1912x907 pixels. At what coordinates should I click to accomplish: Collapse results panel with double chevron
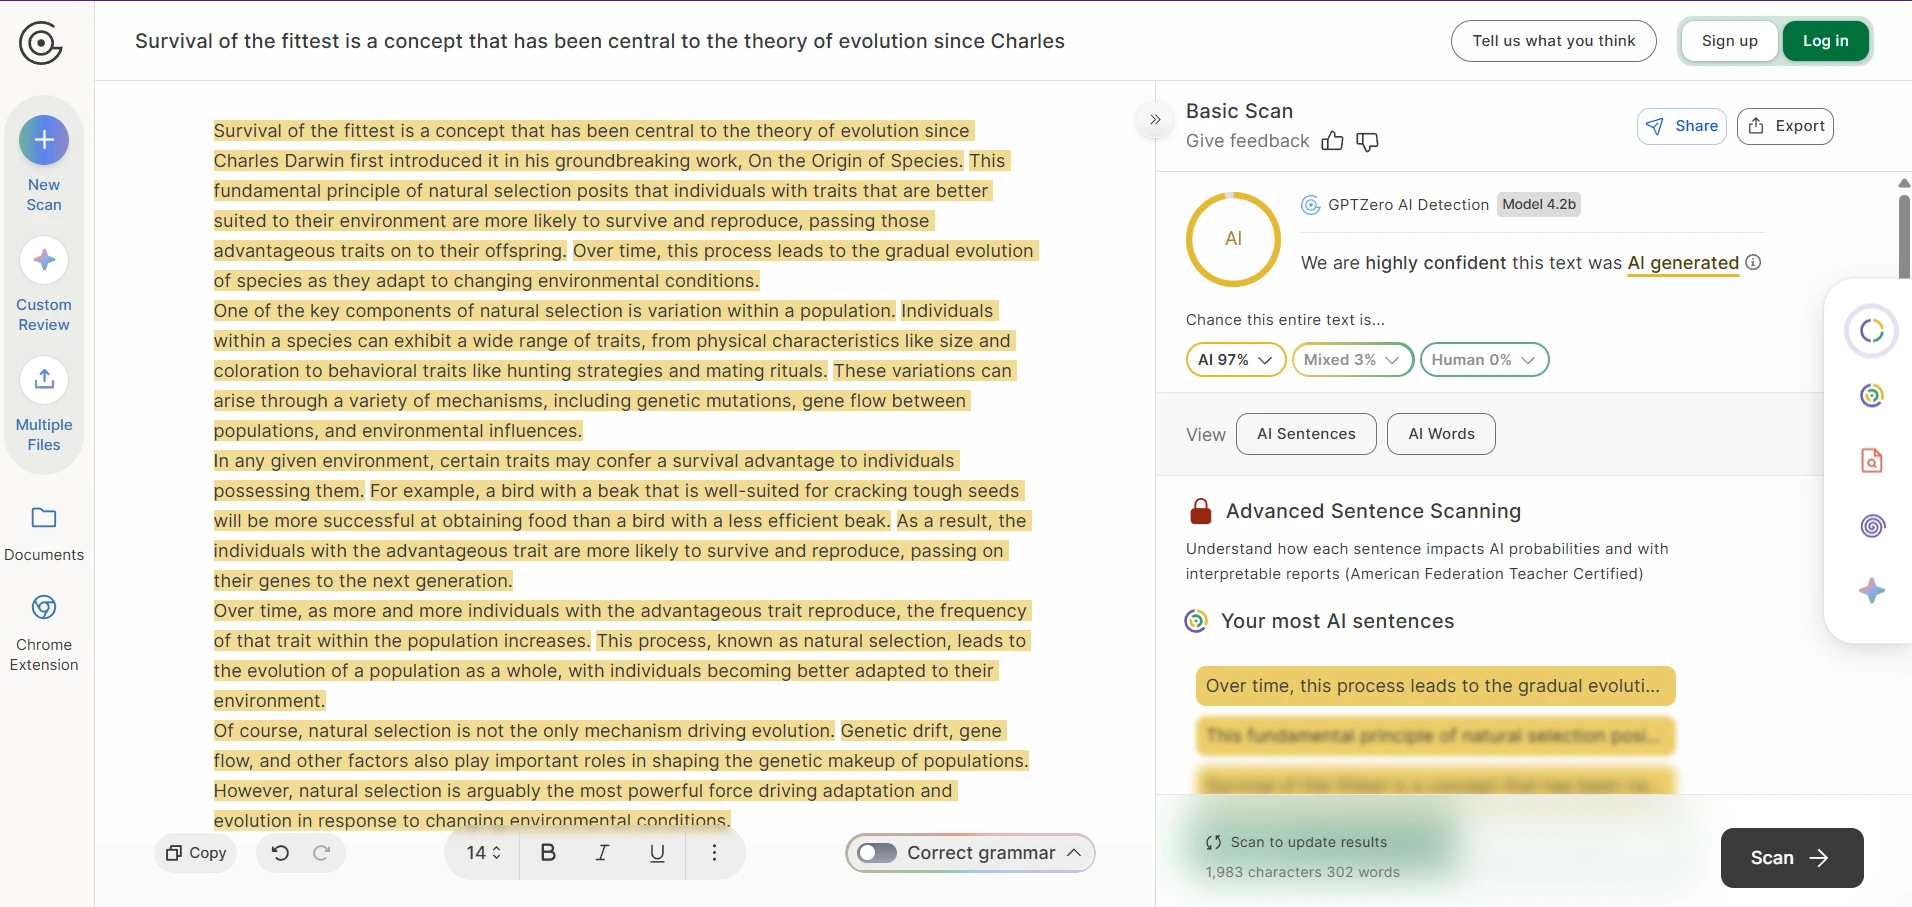[1155, 120]
